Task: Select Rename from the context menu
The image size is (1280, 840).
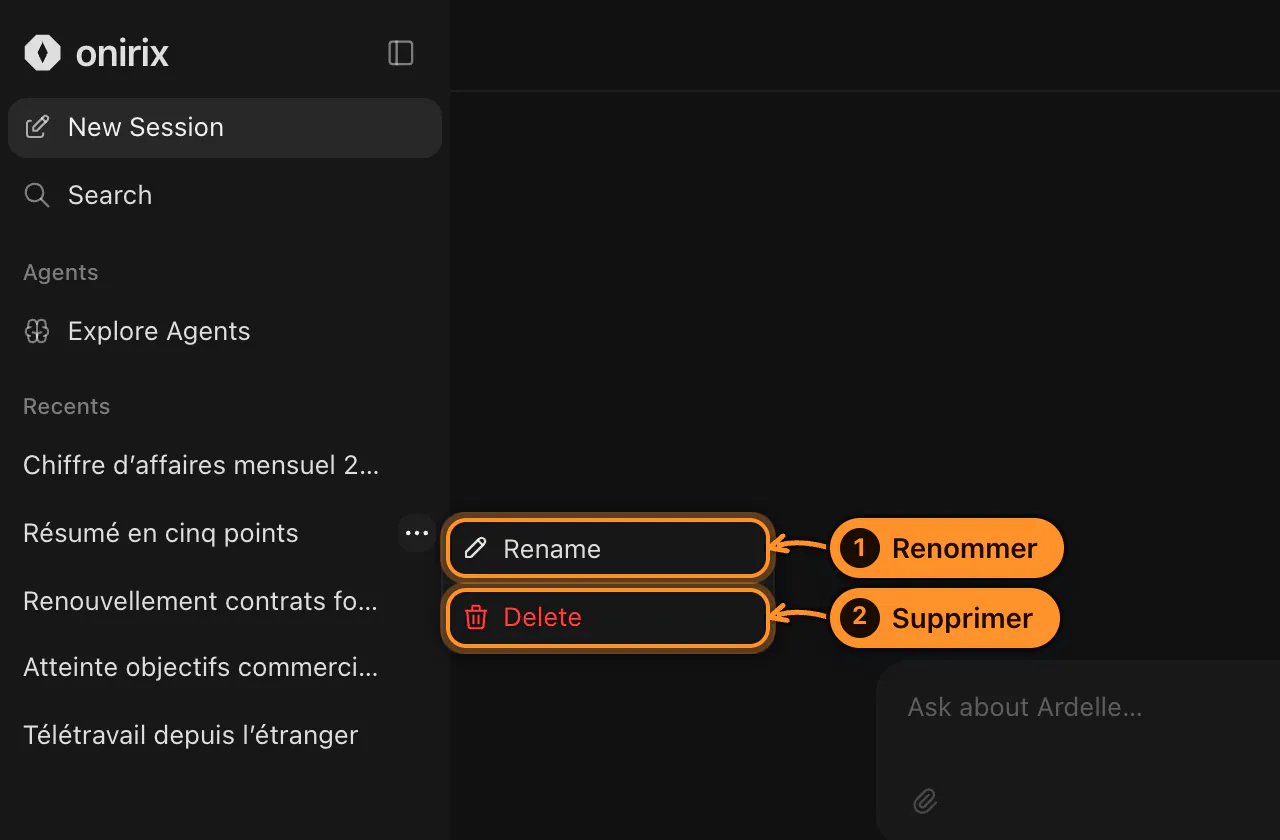Action: click(x=608, y=548)
